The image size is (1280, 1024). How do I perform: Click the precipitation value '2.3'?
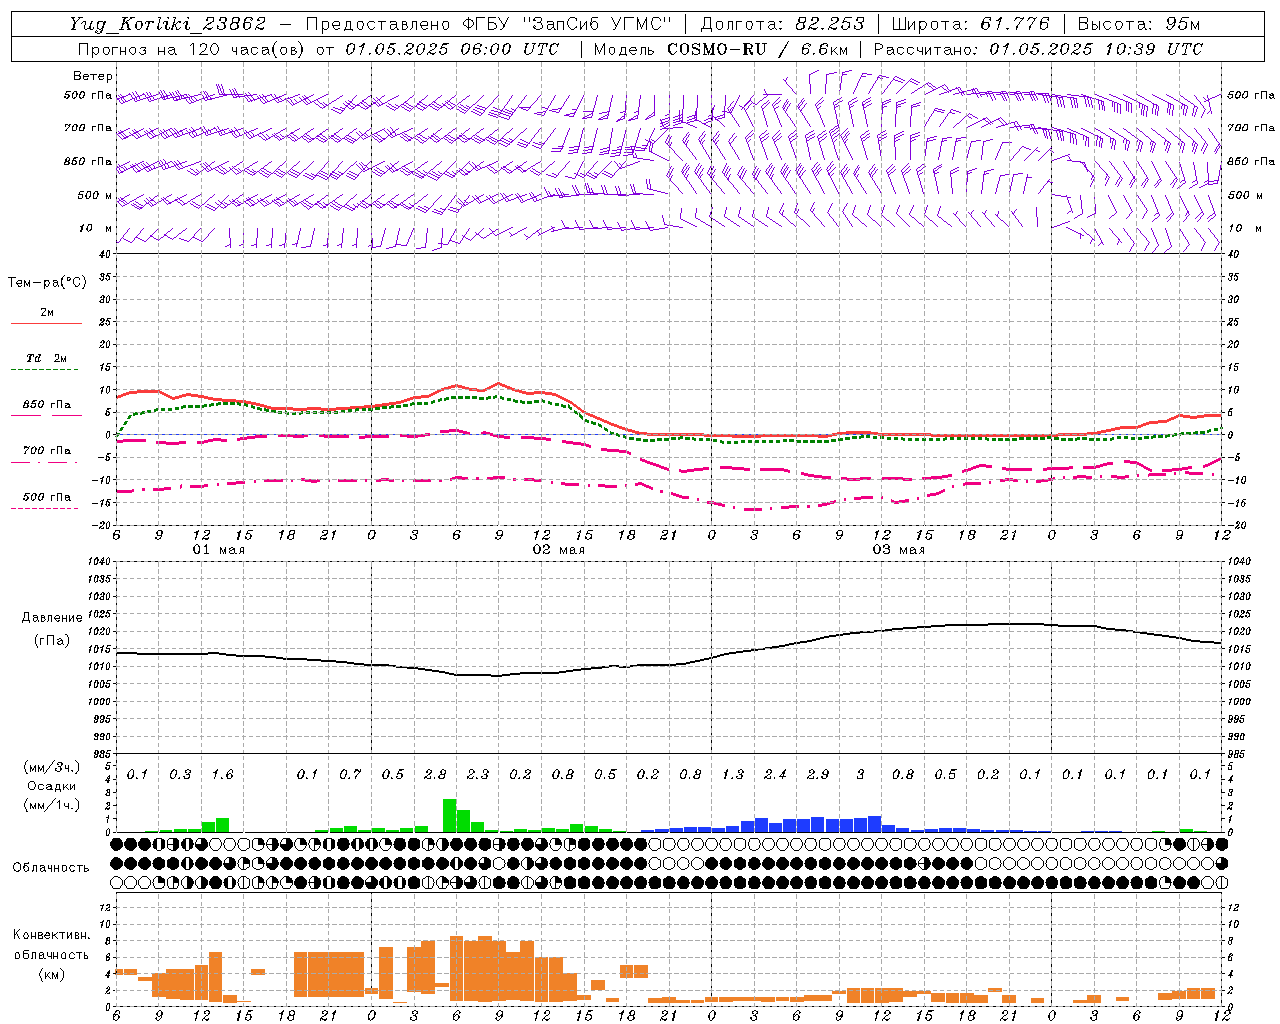478,775
